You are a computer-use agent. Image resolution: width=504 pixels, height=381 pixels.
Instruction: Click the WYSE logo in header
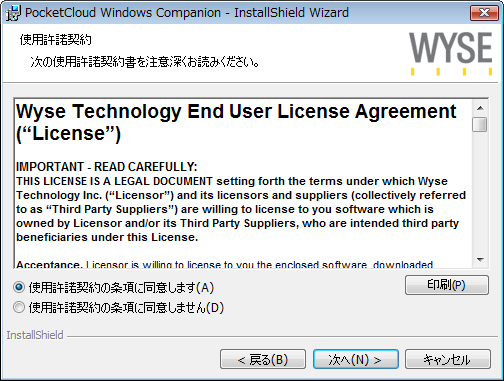click(451, 53)
